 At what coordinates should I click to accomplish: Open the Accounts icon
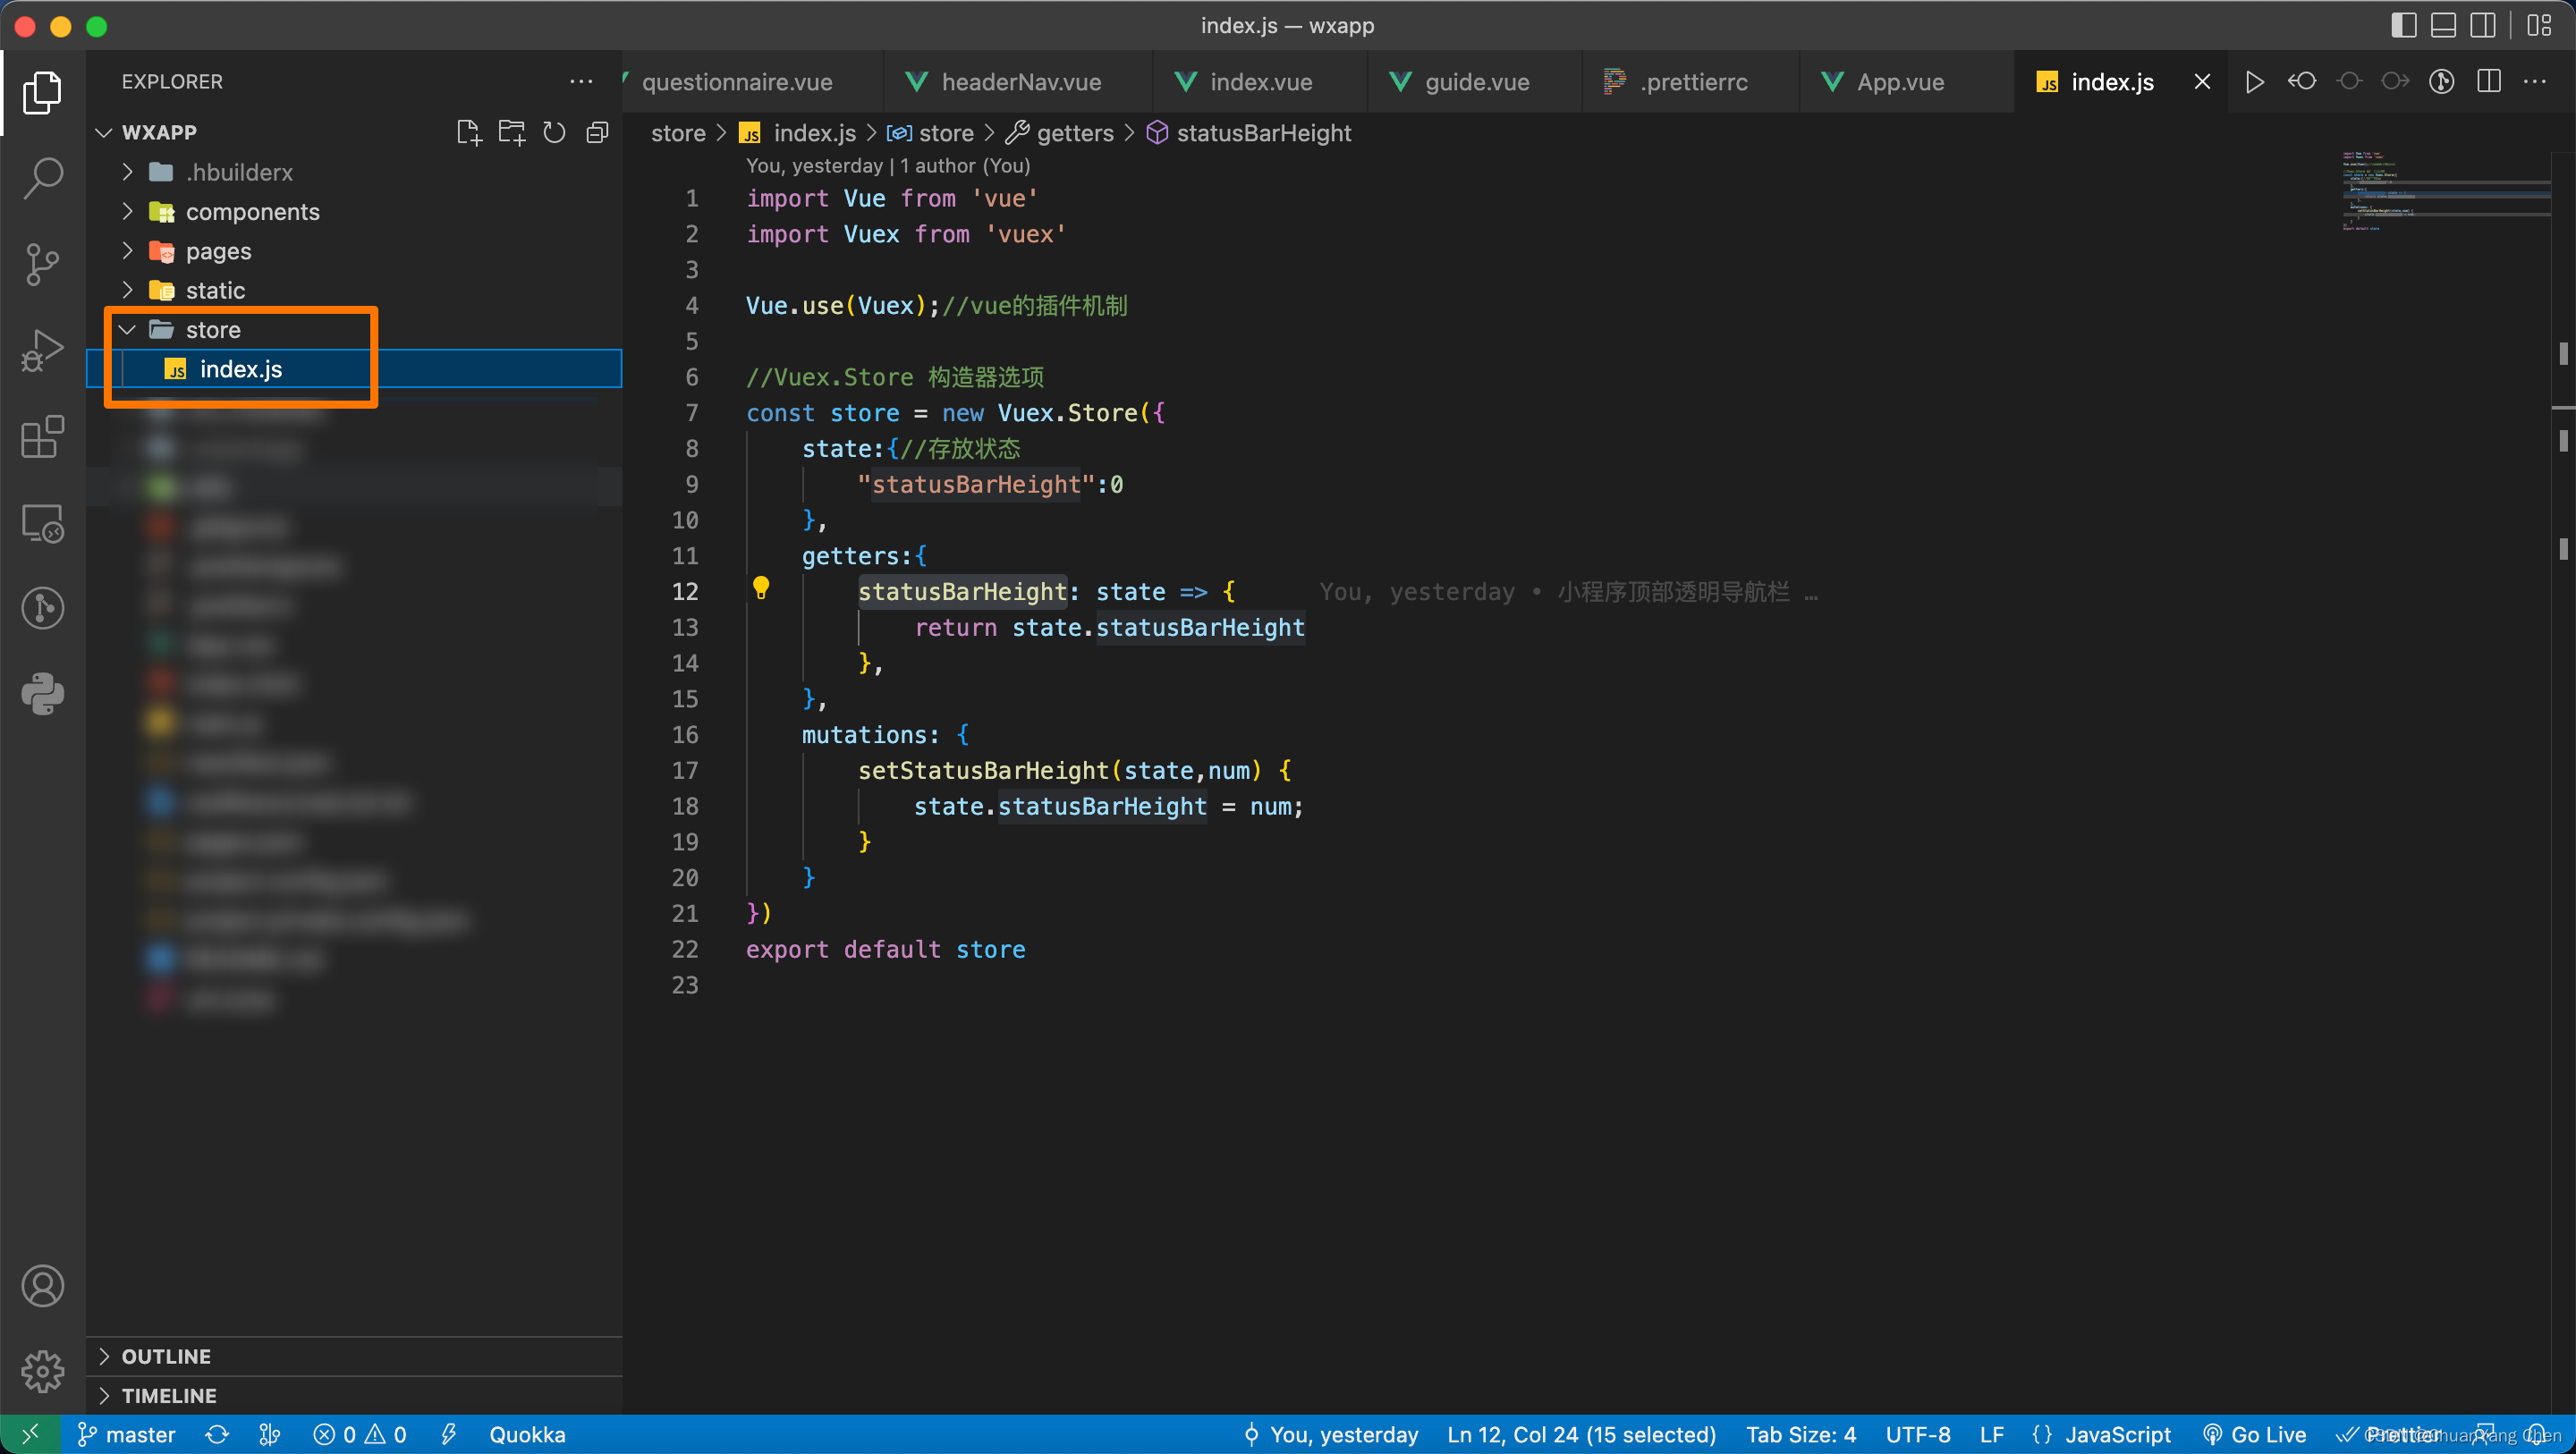pyautogui.click(x=42, y=1286)
